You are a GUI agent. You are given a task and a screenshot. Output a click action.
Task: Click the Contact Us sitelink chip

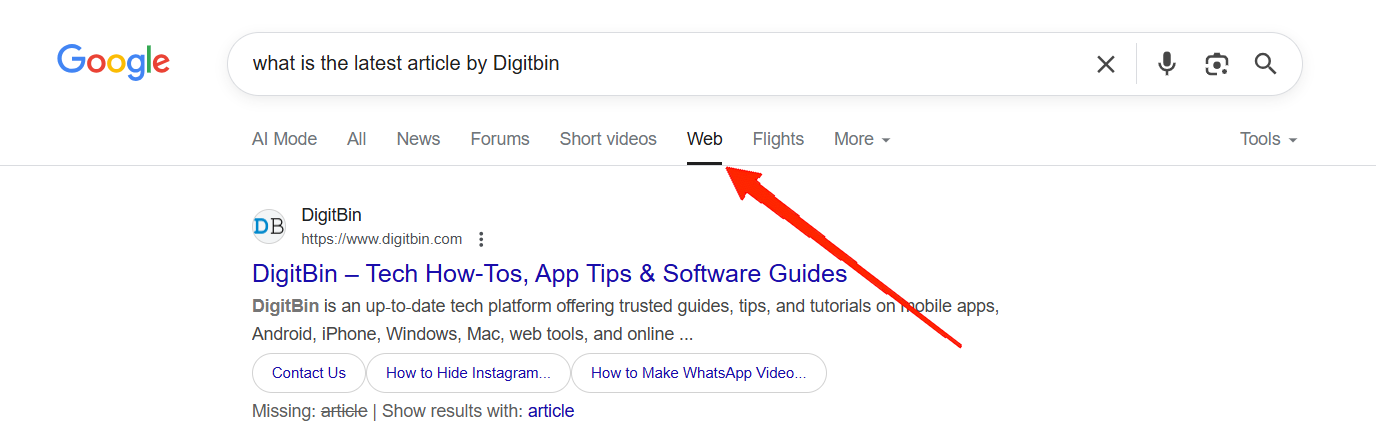[309, 373]
